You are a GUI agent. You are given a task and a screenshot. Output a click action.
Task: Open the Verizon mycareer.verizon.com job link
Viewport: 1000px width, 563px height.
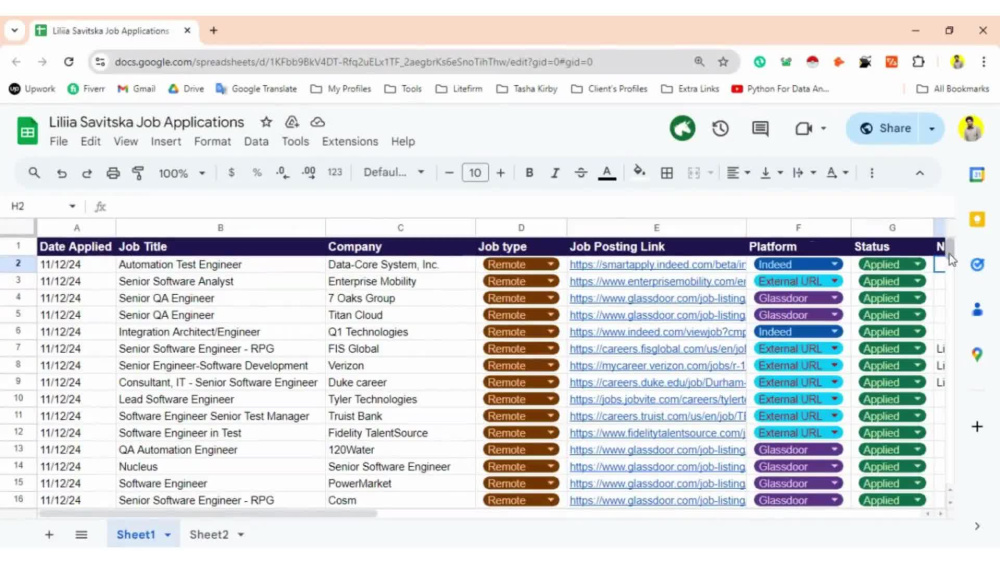click(657, 365)
